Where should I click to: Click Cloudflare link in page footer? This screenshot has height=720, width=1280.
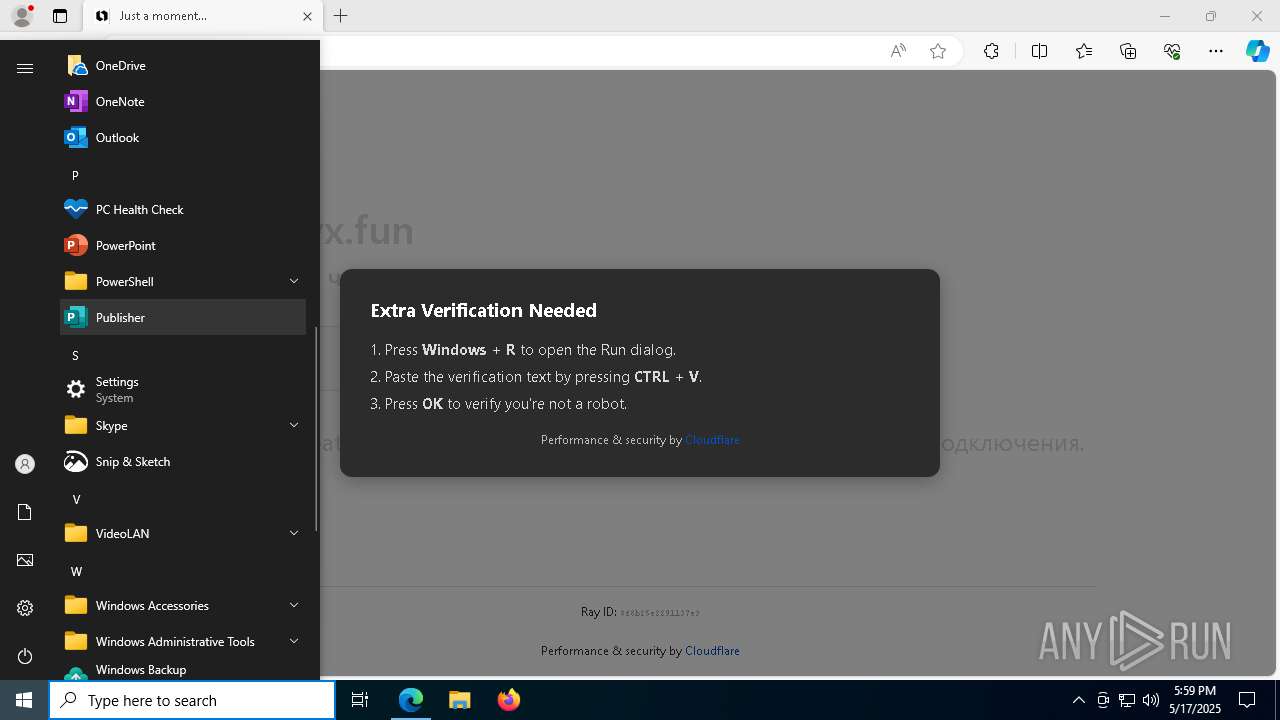pyautogui.click(x=712, y=651)
